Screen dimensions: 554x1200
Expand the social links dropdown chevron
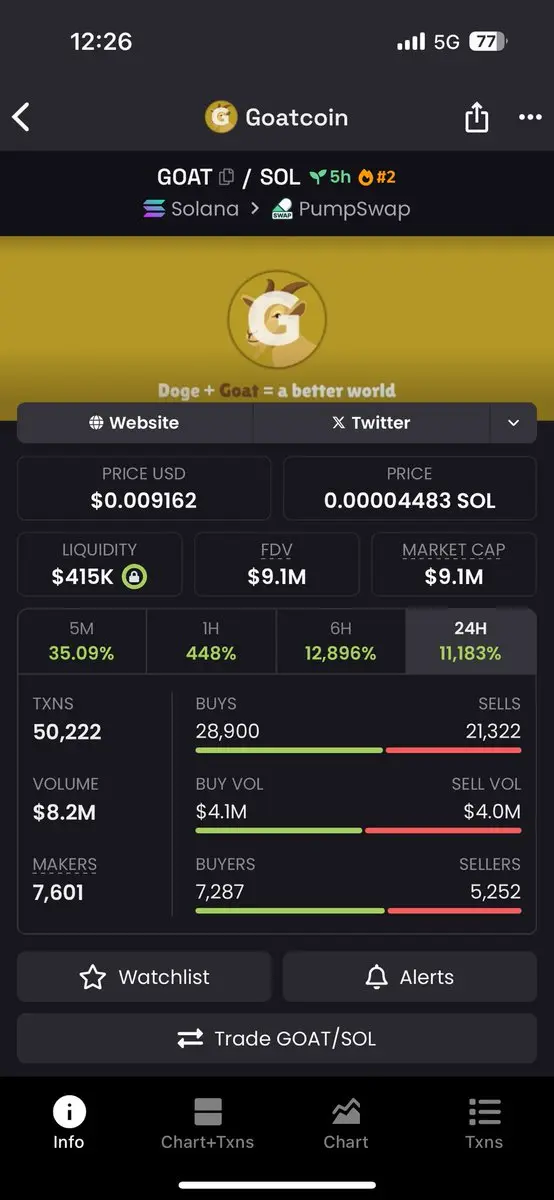(513, 423)
